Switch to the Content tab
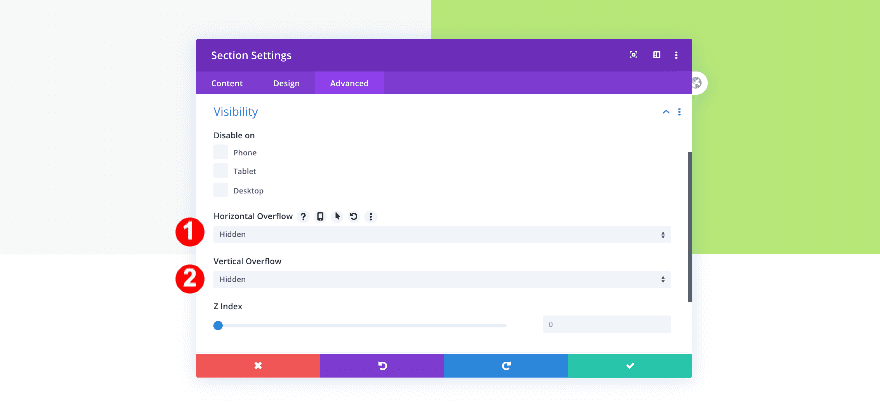 point(227,83)
